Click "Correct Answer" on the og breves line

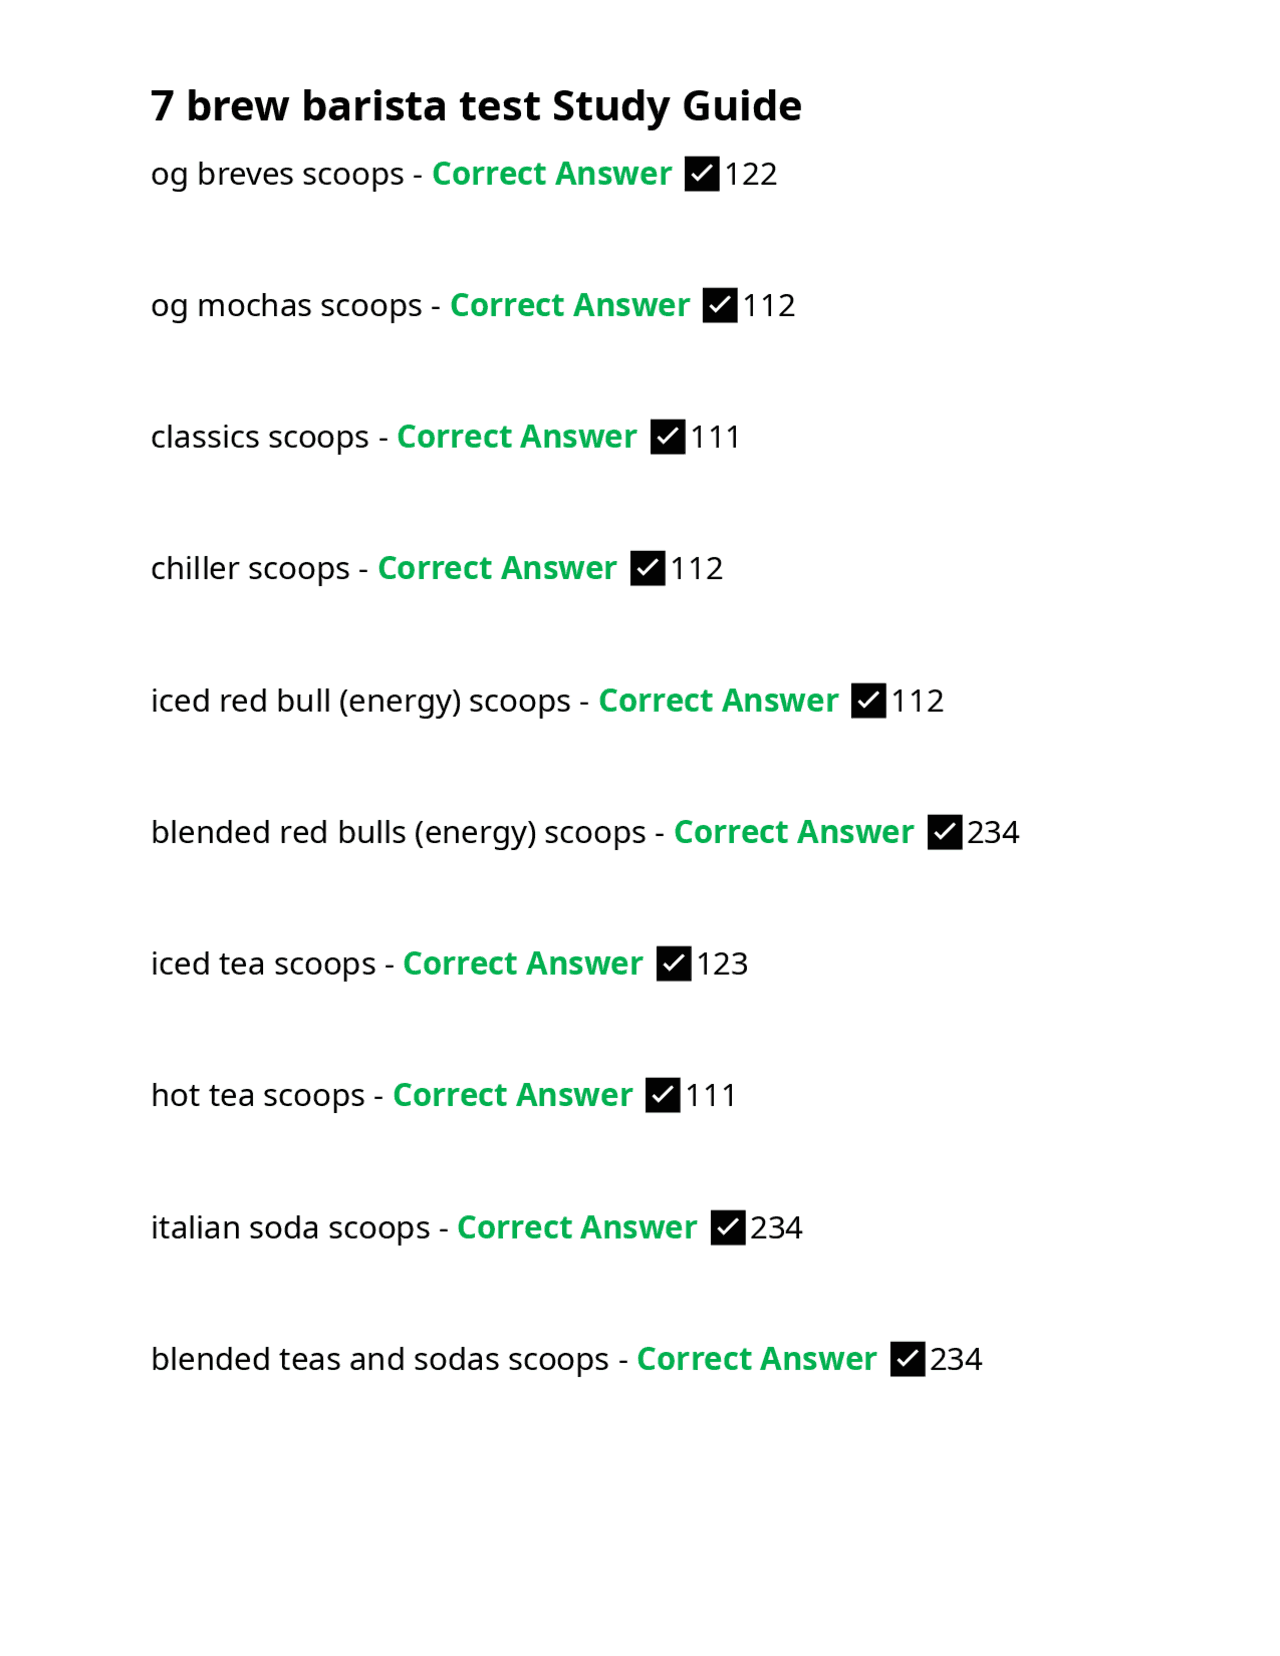[551, 174]
